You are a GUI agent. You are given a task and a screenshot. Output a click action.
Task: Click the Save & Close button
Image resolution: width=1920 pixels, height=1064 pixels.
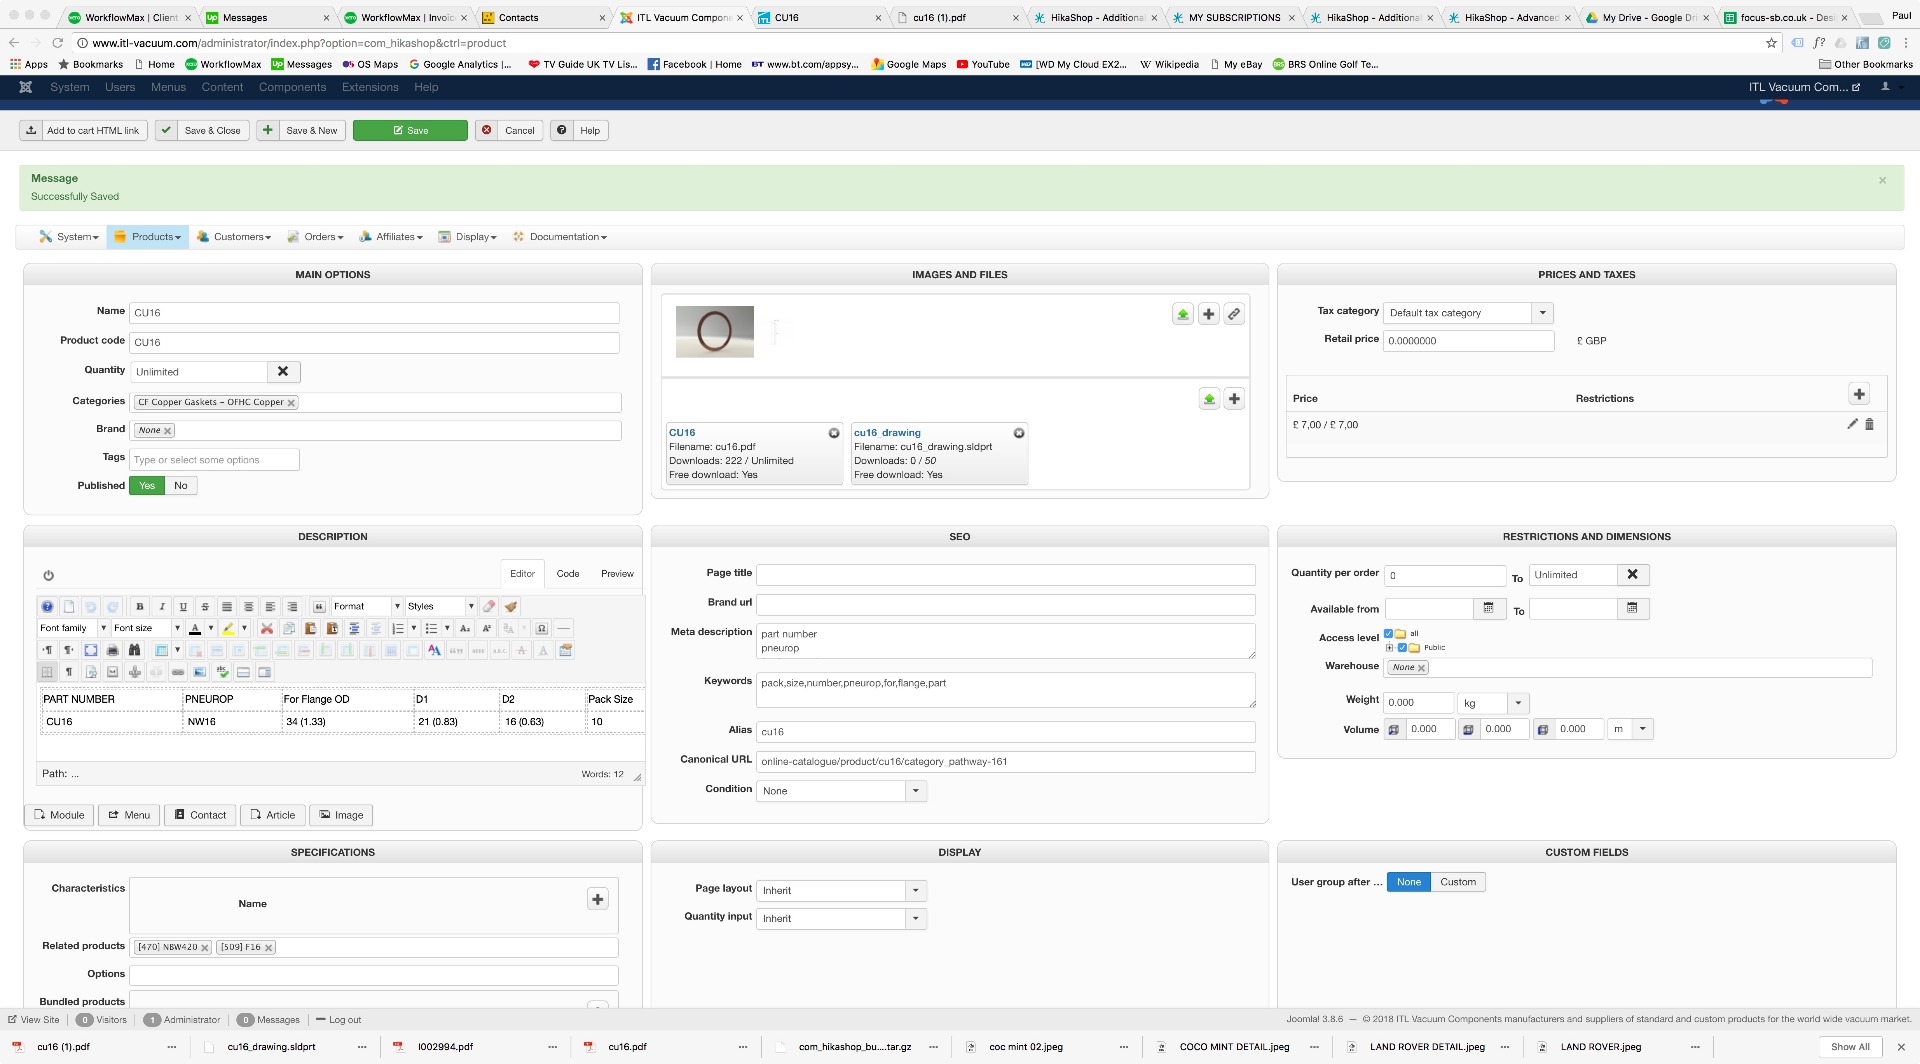pyautogui.click(x=203, y=131)
